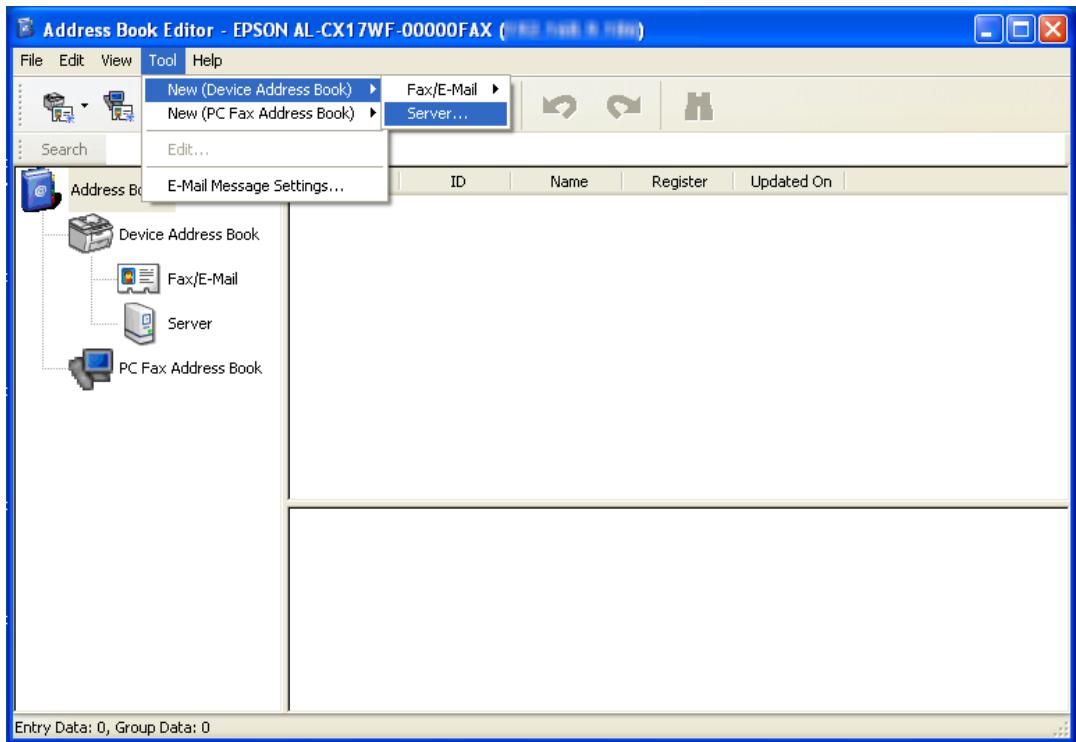
Task: Close the Address Book Editor window
Action: pos(1053,30)
